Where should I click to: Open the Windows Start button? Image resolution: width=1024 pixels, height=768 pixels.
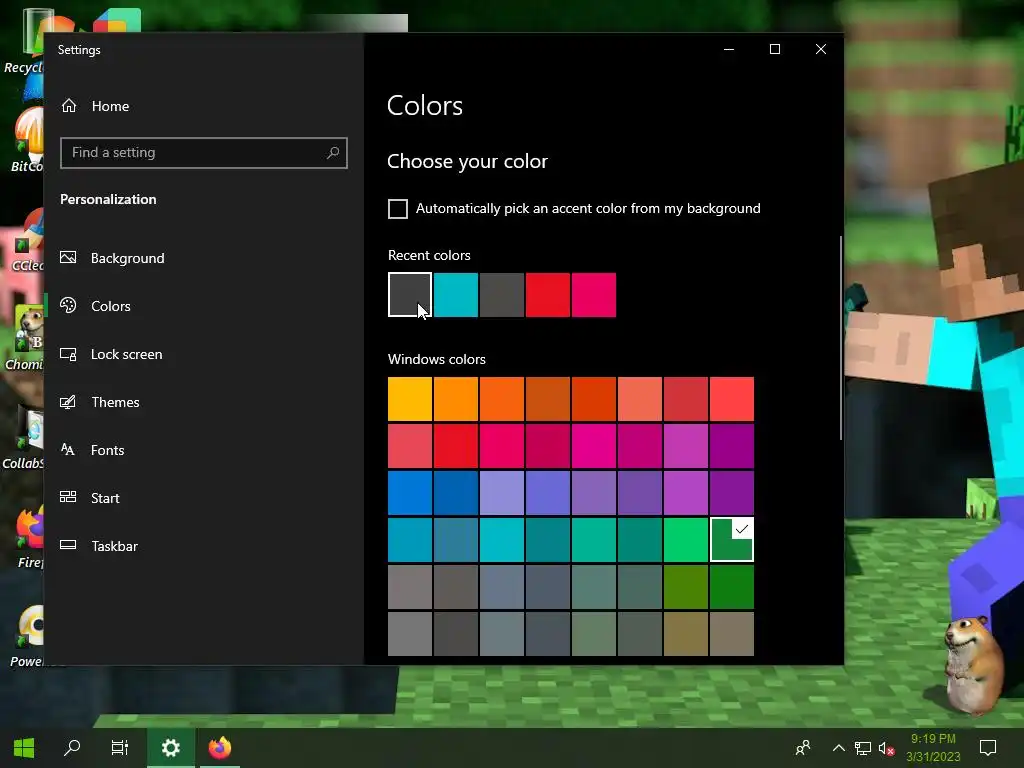(24, 748)
